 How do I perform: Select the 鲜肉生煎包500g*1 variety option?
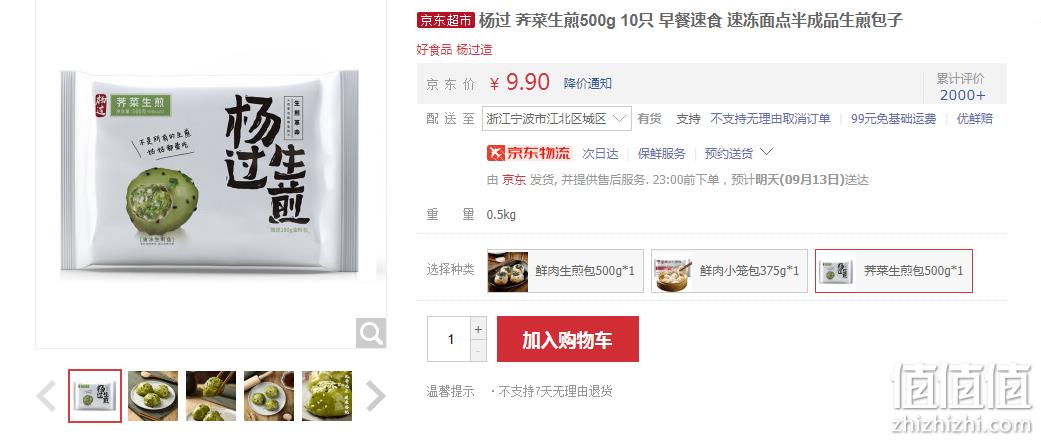pyautogui.click(x=566, y=271)
